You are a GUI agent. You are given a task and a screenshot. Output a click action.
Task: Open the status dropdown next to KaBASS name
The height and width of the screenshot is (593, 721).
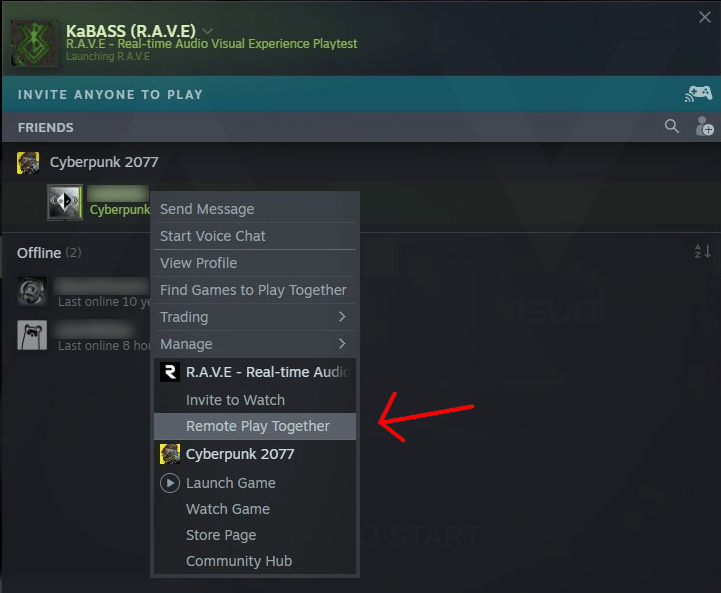pos(207,31)
